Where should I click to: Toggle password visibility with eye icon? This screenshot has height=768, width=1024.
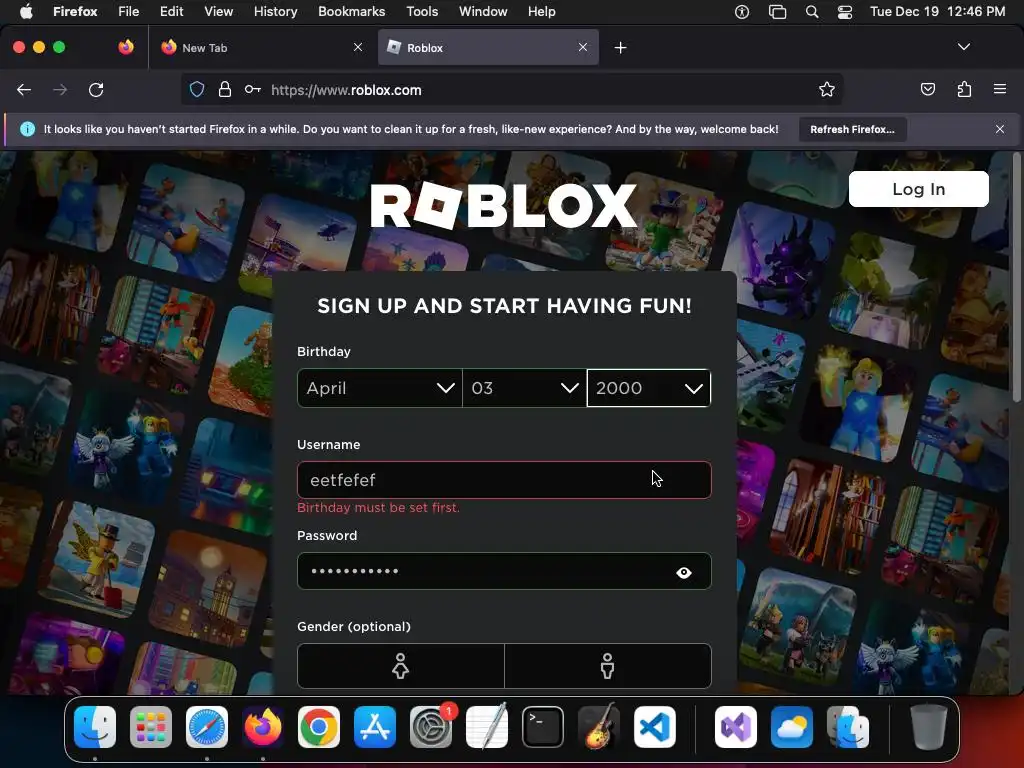(684, 573)
